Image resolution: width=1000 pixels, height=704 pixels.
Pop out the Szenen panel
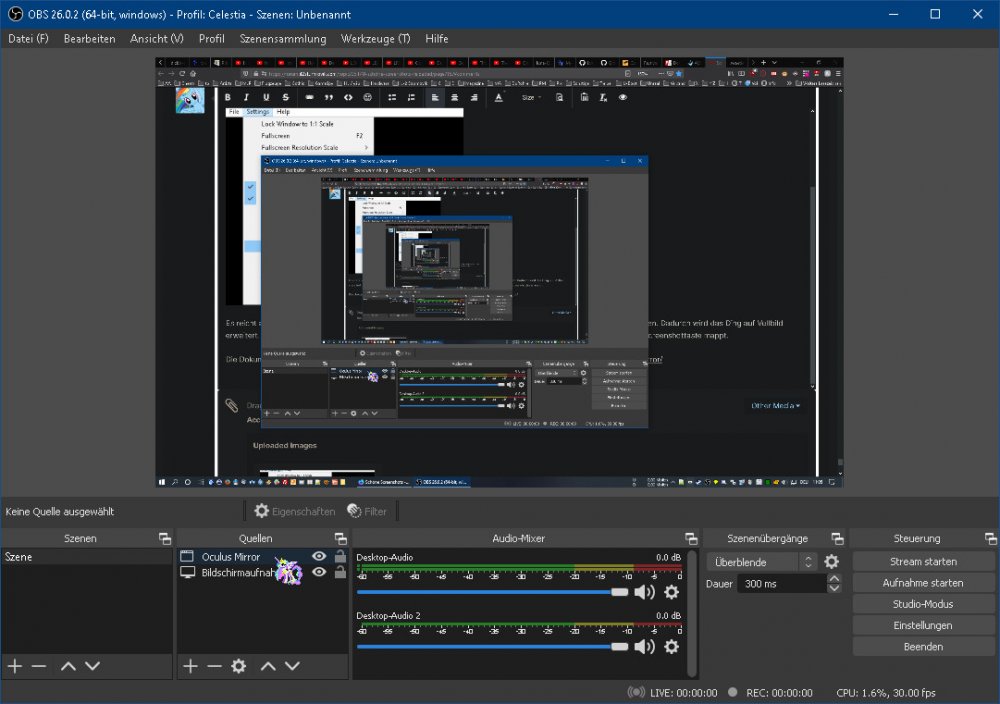[166, 538]
